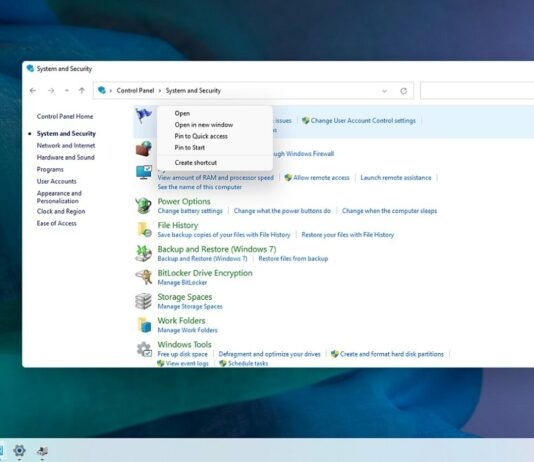Open Control Panel Home link

65,116
